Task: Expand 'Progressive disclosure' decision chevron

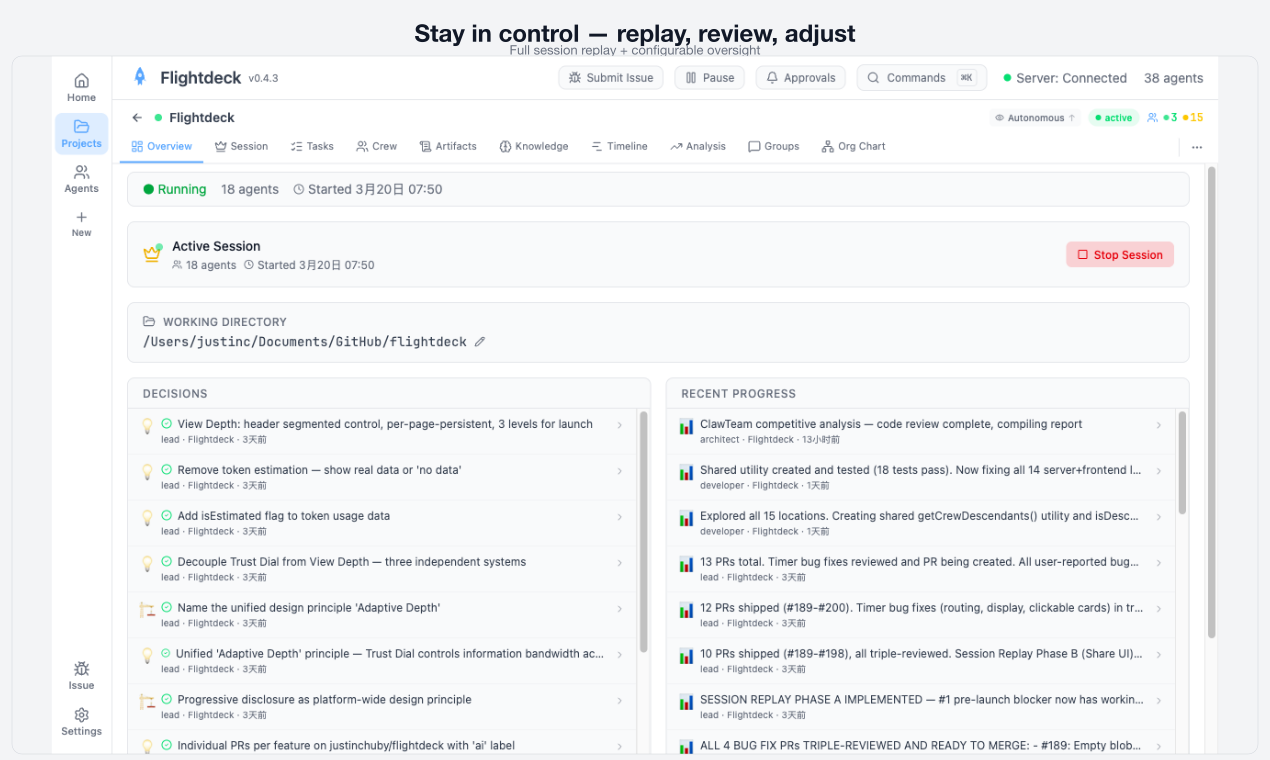Action: click(620, 701)
